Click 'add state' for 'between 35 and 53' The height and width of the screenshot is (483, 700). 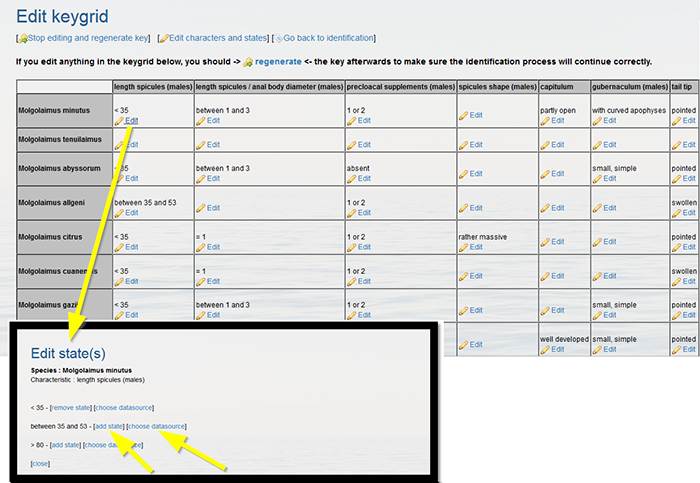coord(107,426)
